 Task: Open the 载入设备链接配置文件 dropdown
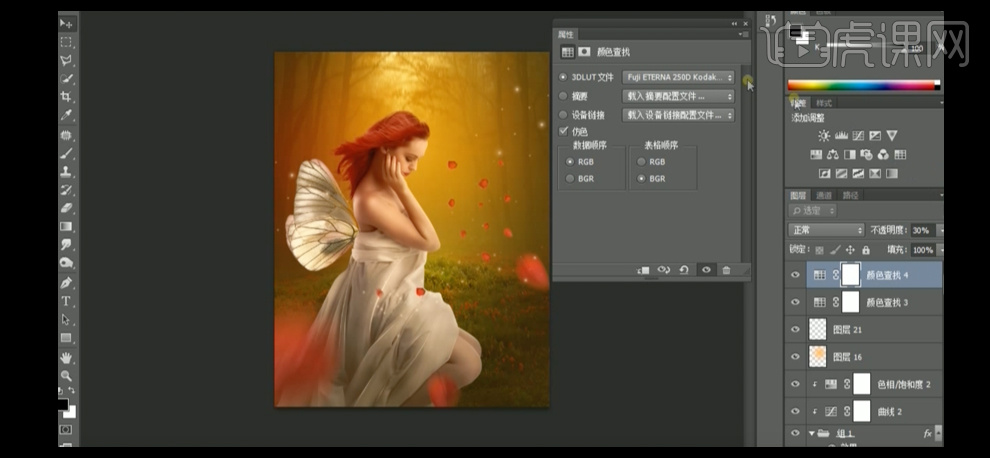tap(678, 115)
